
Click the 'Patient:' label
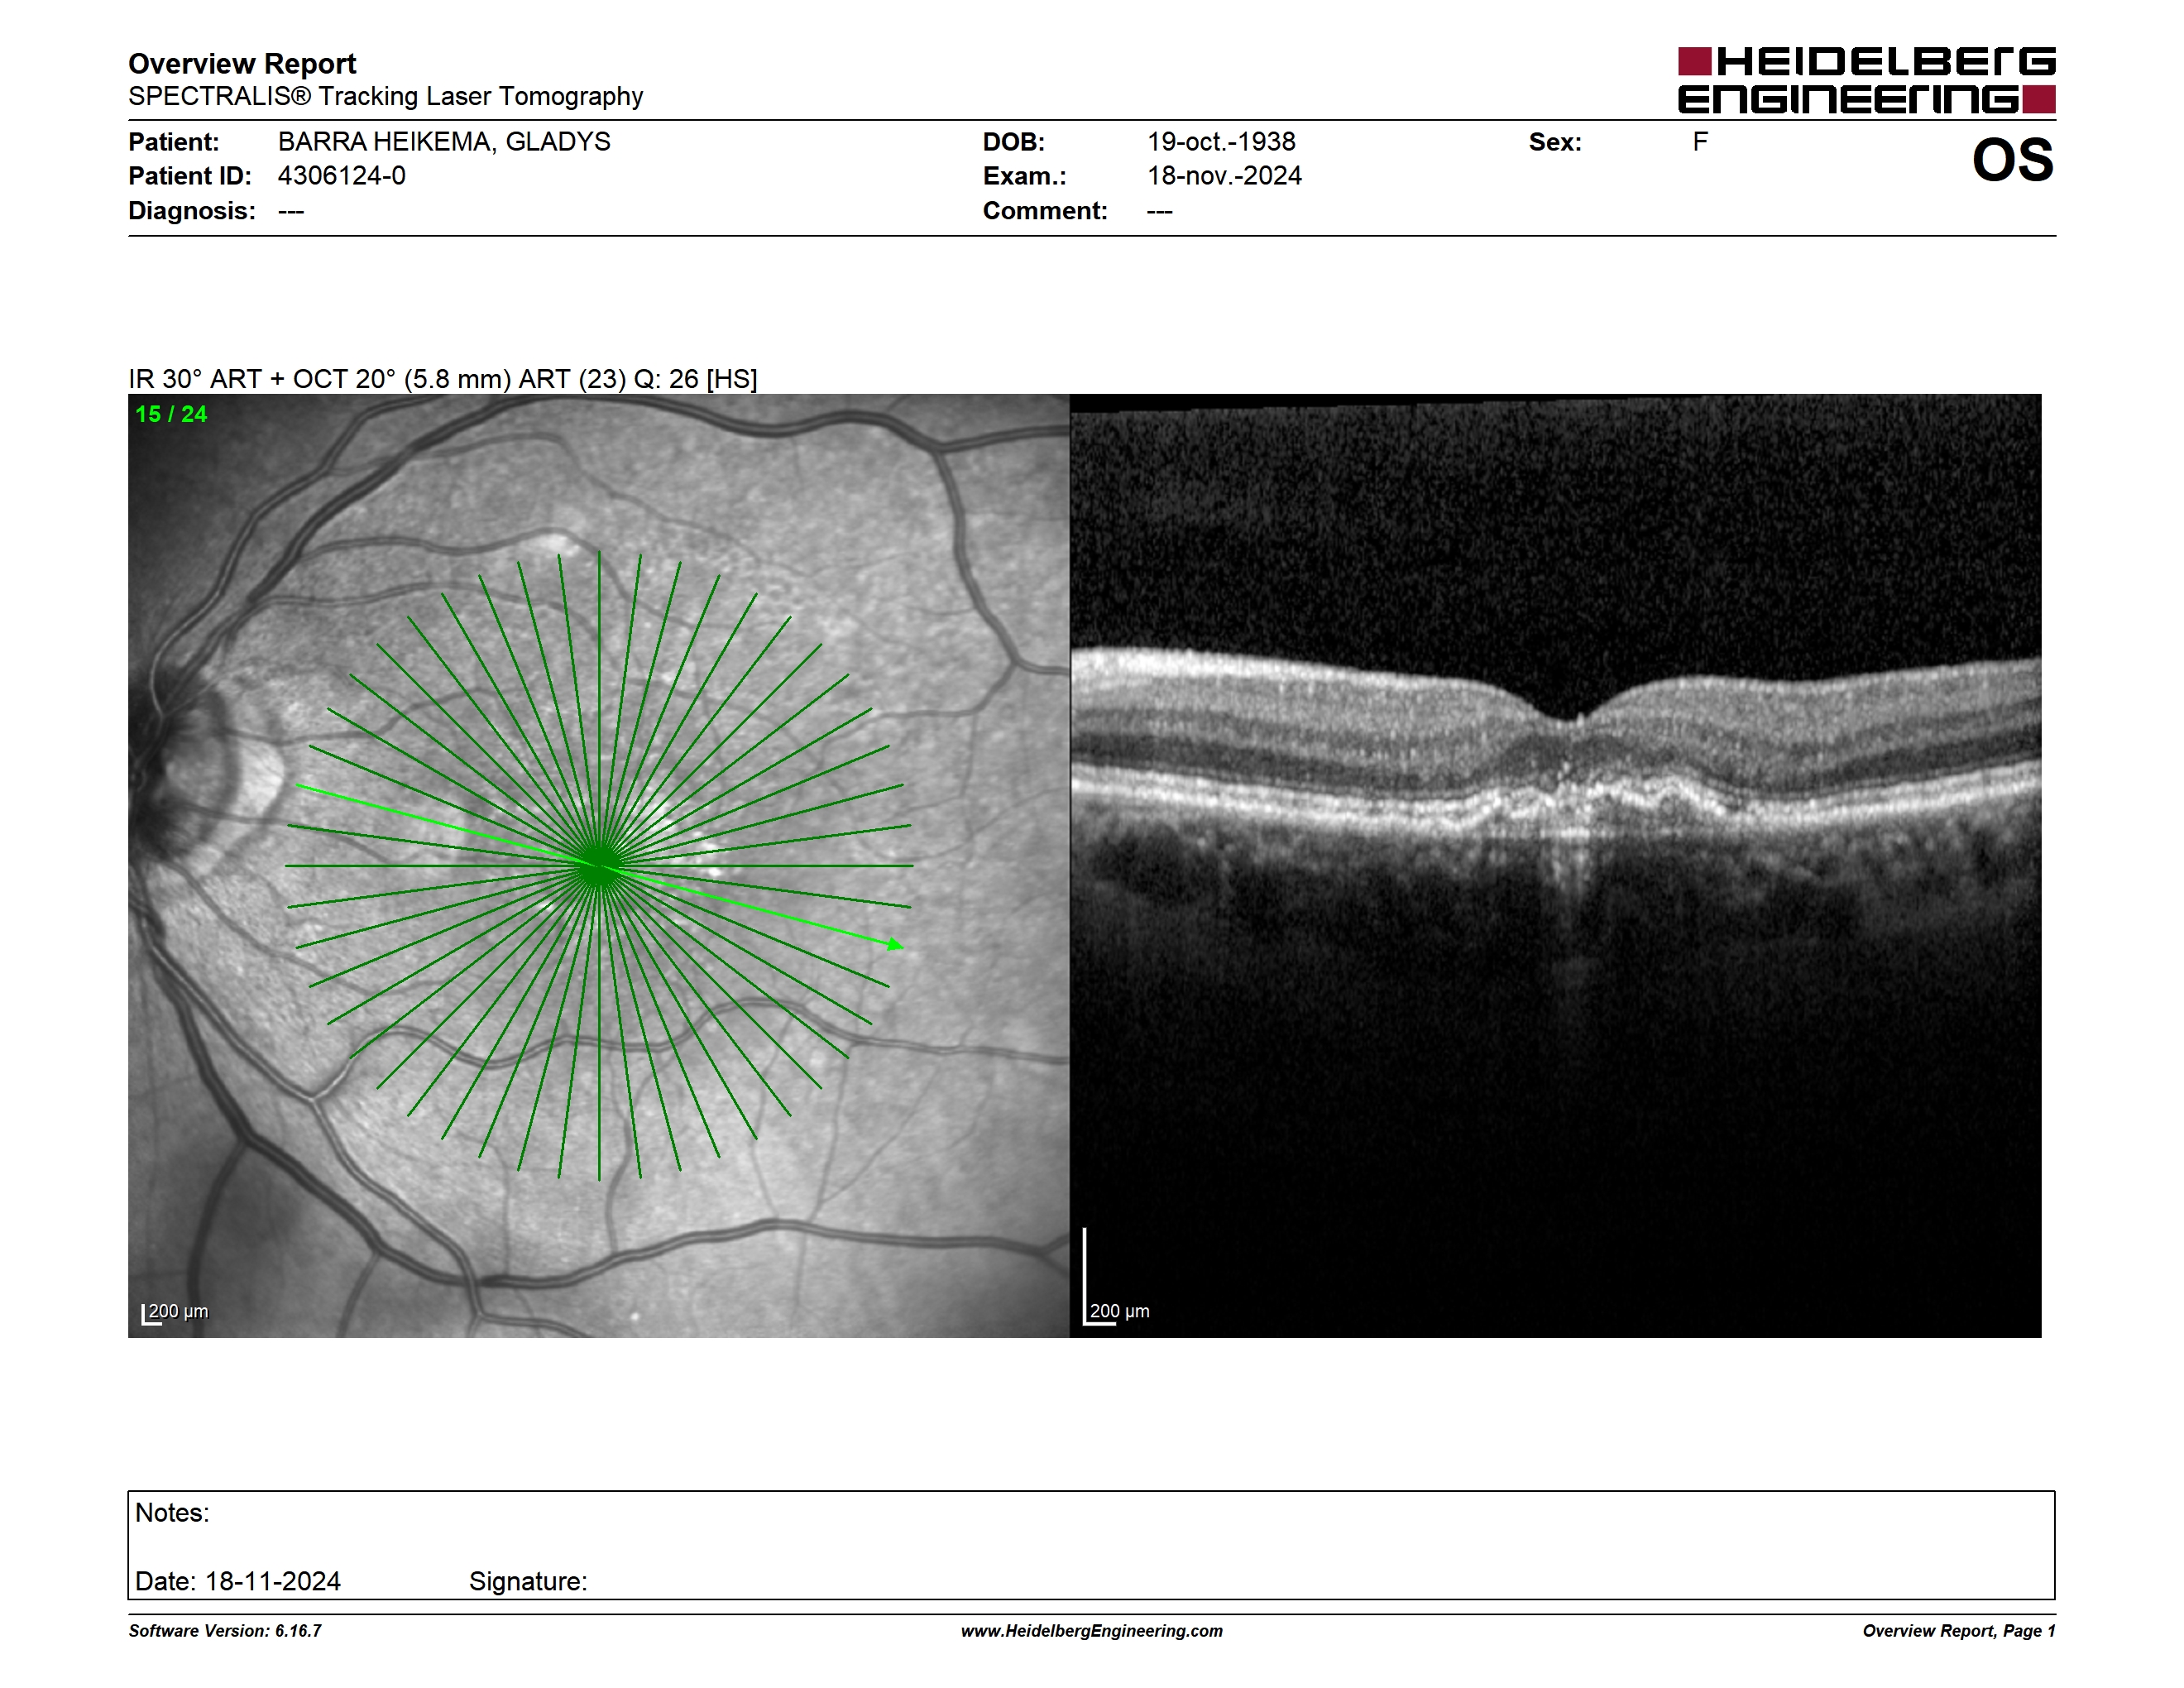tap(174, 142)
